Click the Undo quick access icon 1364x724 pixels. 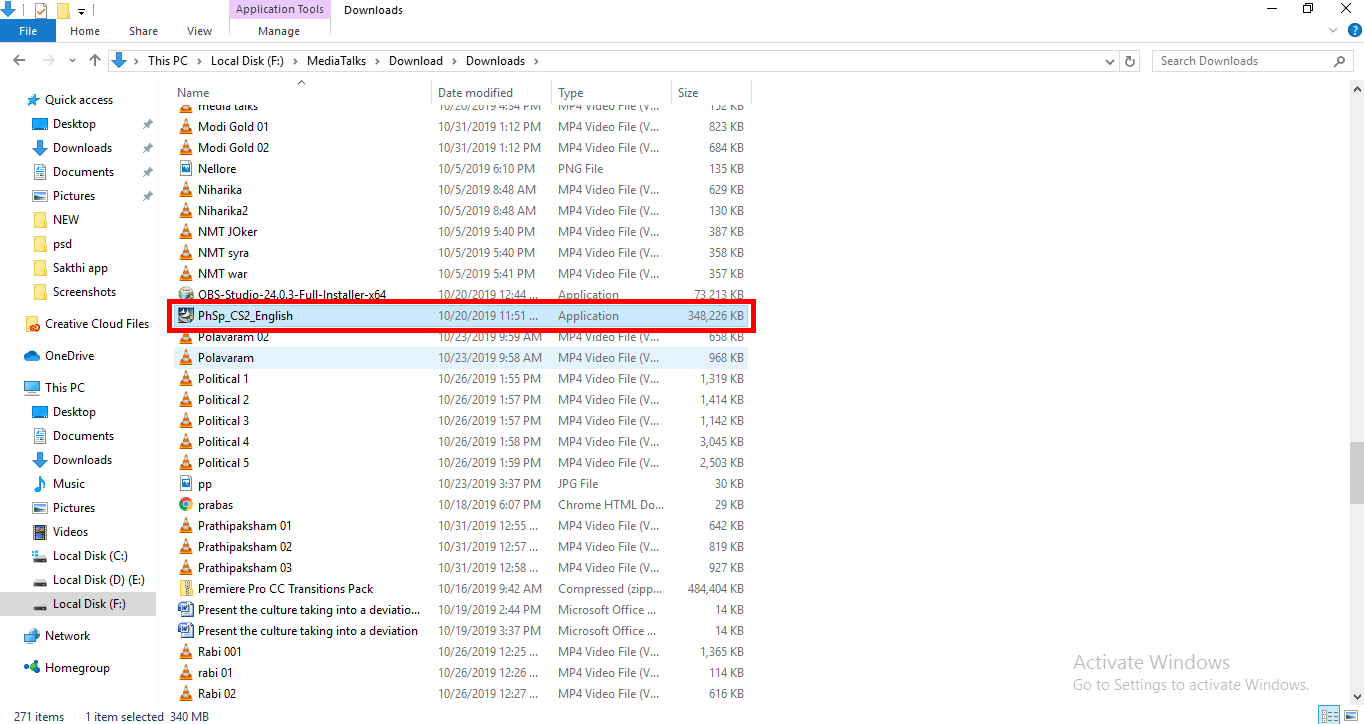[x=8, y=9]
